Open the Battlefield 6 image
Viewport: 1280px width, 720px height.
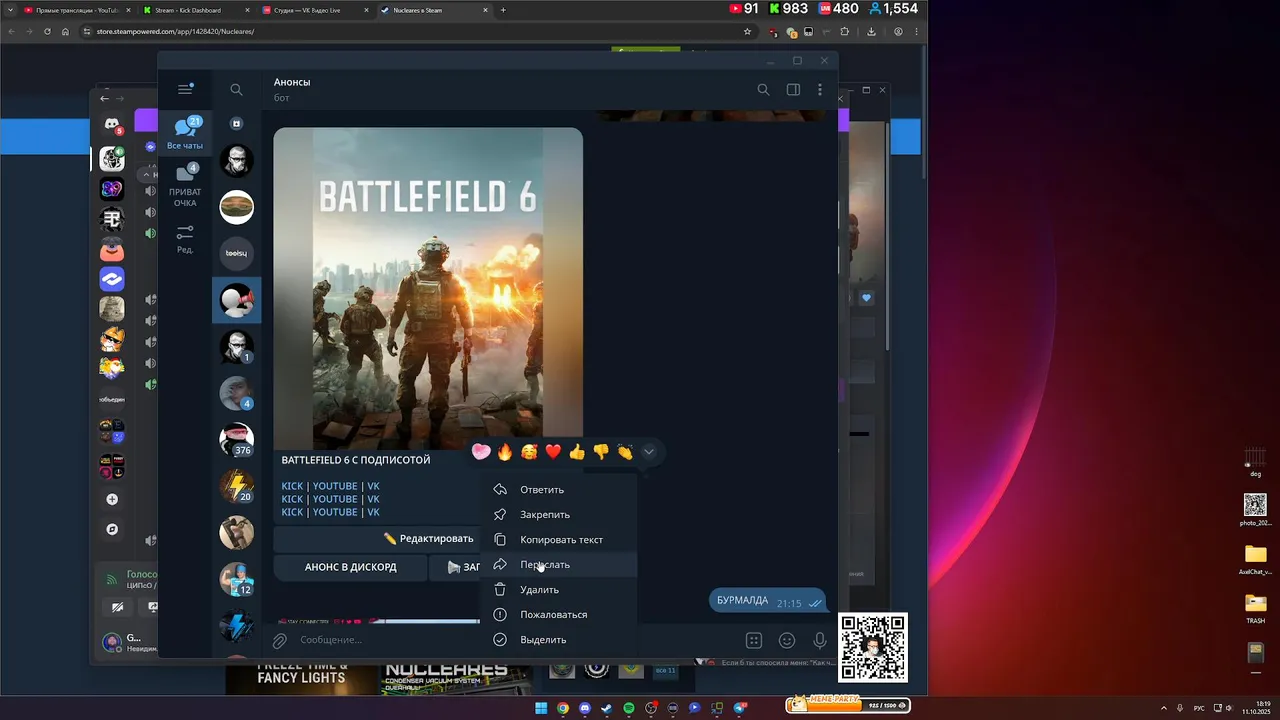(x=428, y=288)
